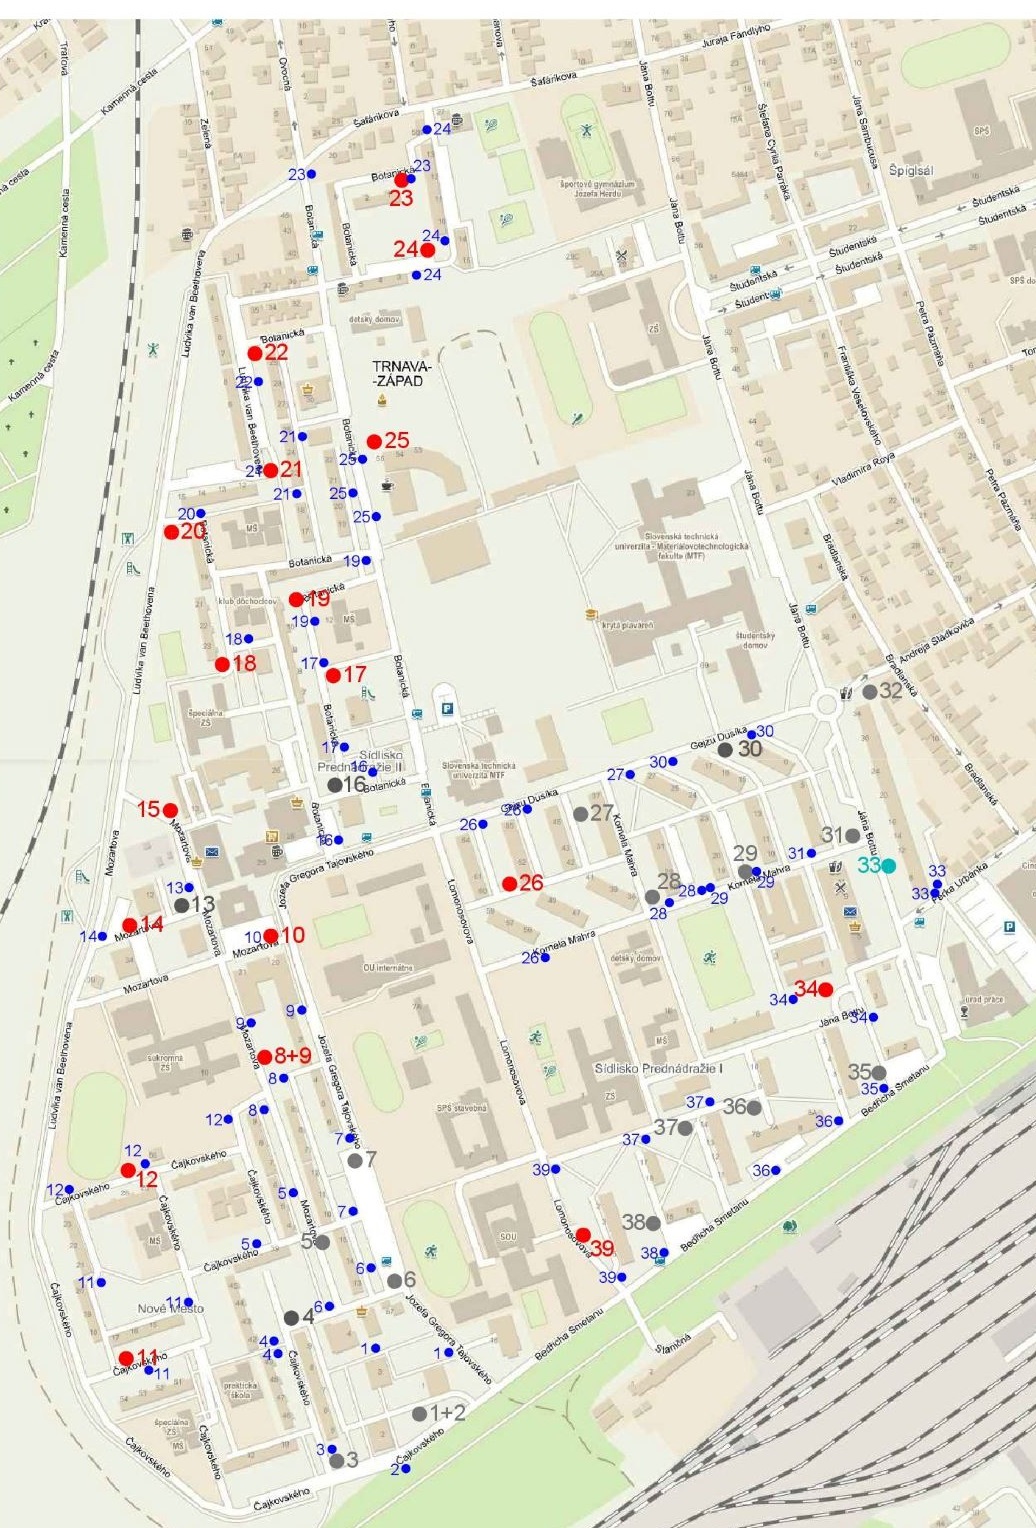Click the red marker numbered 34
This screenshot has height=1528, width=1036.
pos(826,990)
